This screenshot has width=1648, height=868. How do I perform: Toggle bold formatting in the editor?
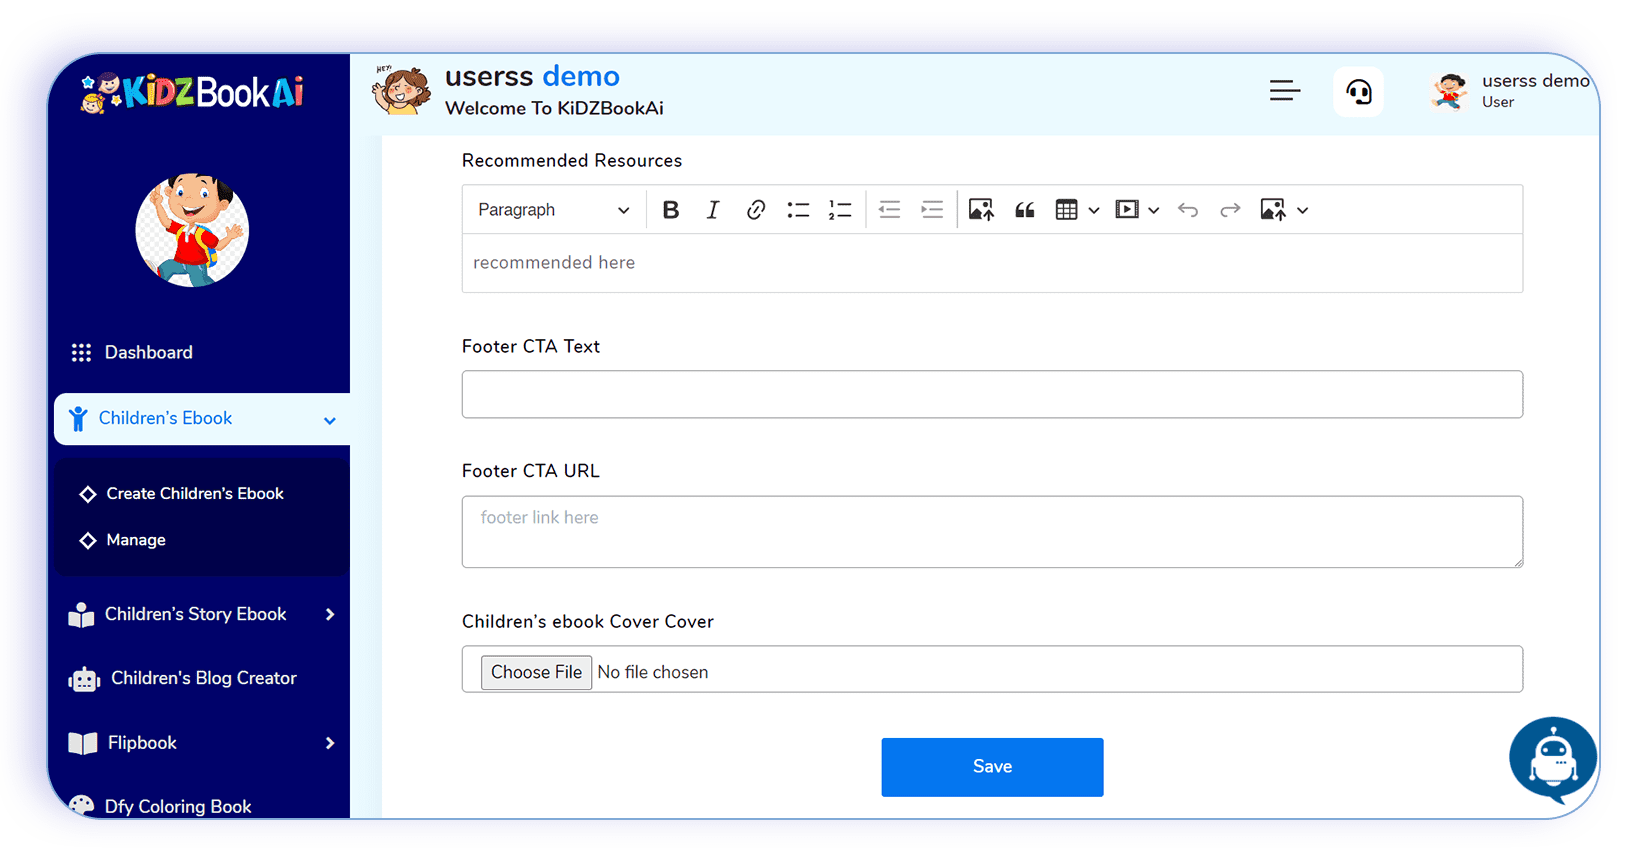671,210
